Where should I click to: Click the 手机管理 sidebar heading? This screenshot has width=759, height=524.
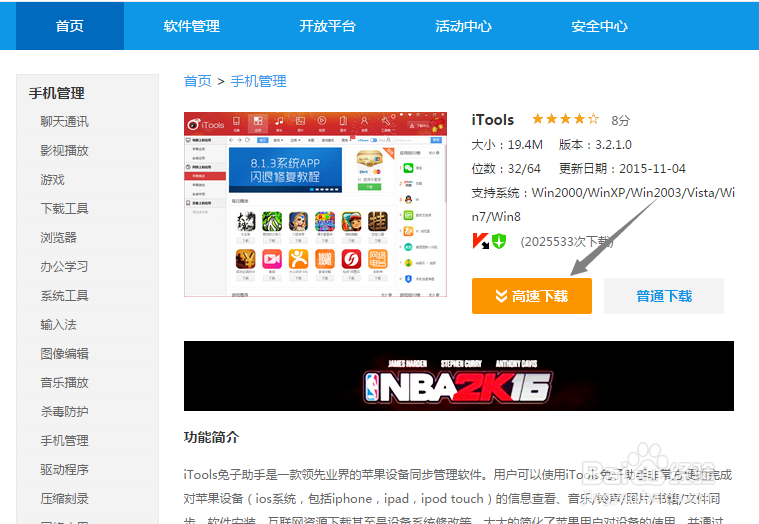pos(57,93)
